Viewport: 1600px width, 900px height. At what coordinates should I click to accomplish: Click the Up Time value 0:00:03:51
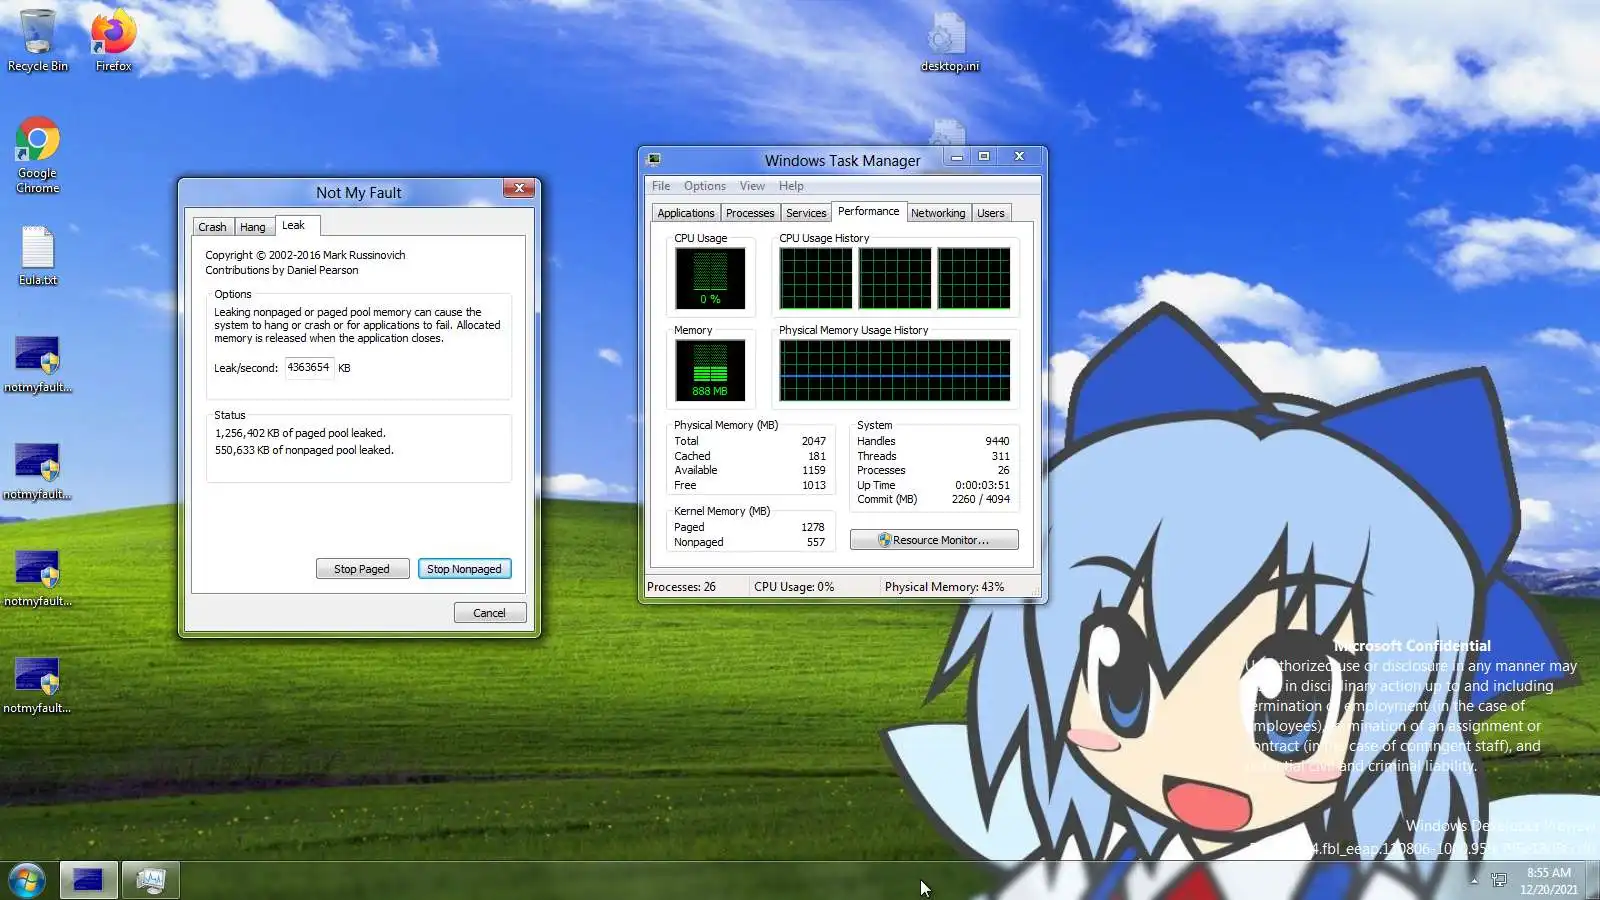click(982, 485)
